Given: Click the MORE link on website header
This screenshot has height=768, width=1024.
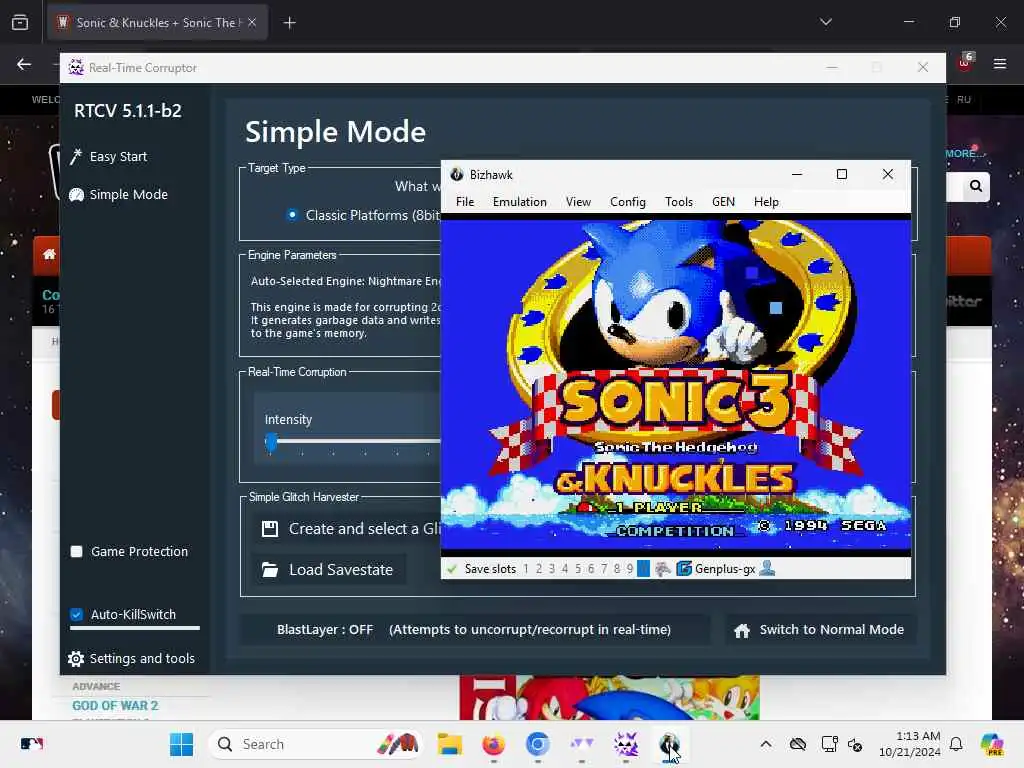Looking at the screenshot, I should click(x=963, y=153).
